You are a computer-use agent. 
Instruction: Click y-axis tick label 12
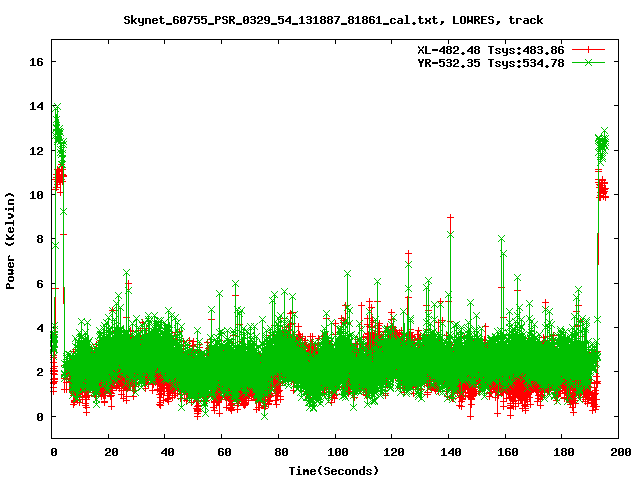[36, 151]
